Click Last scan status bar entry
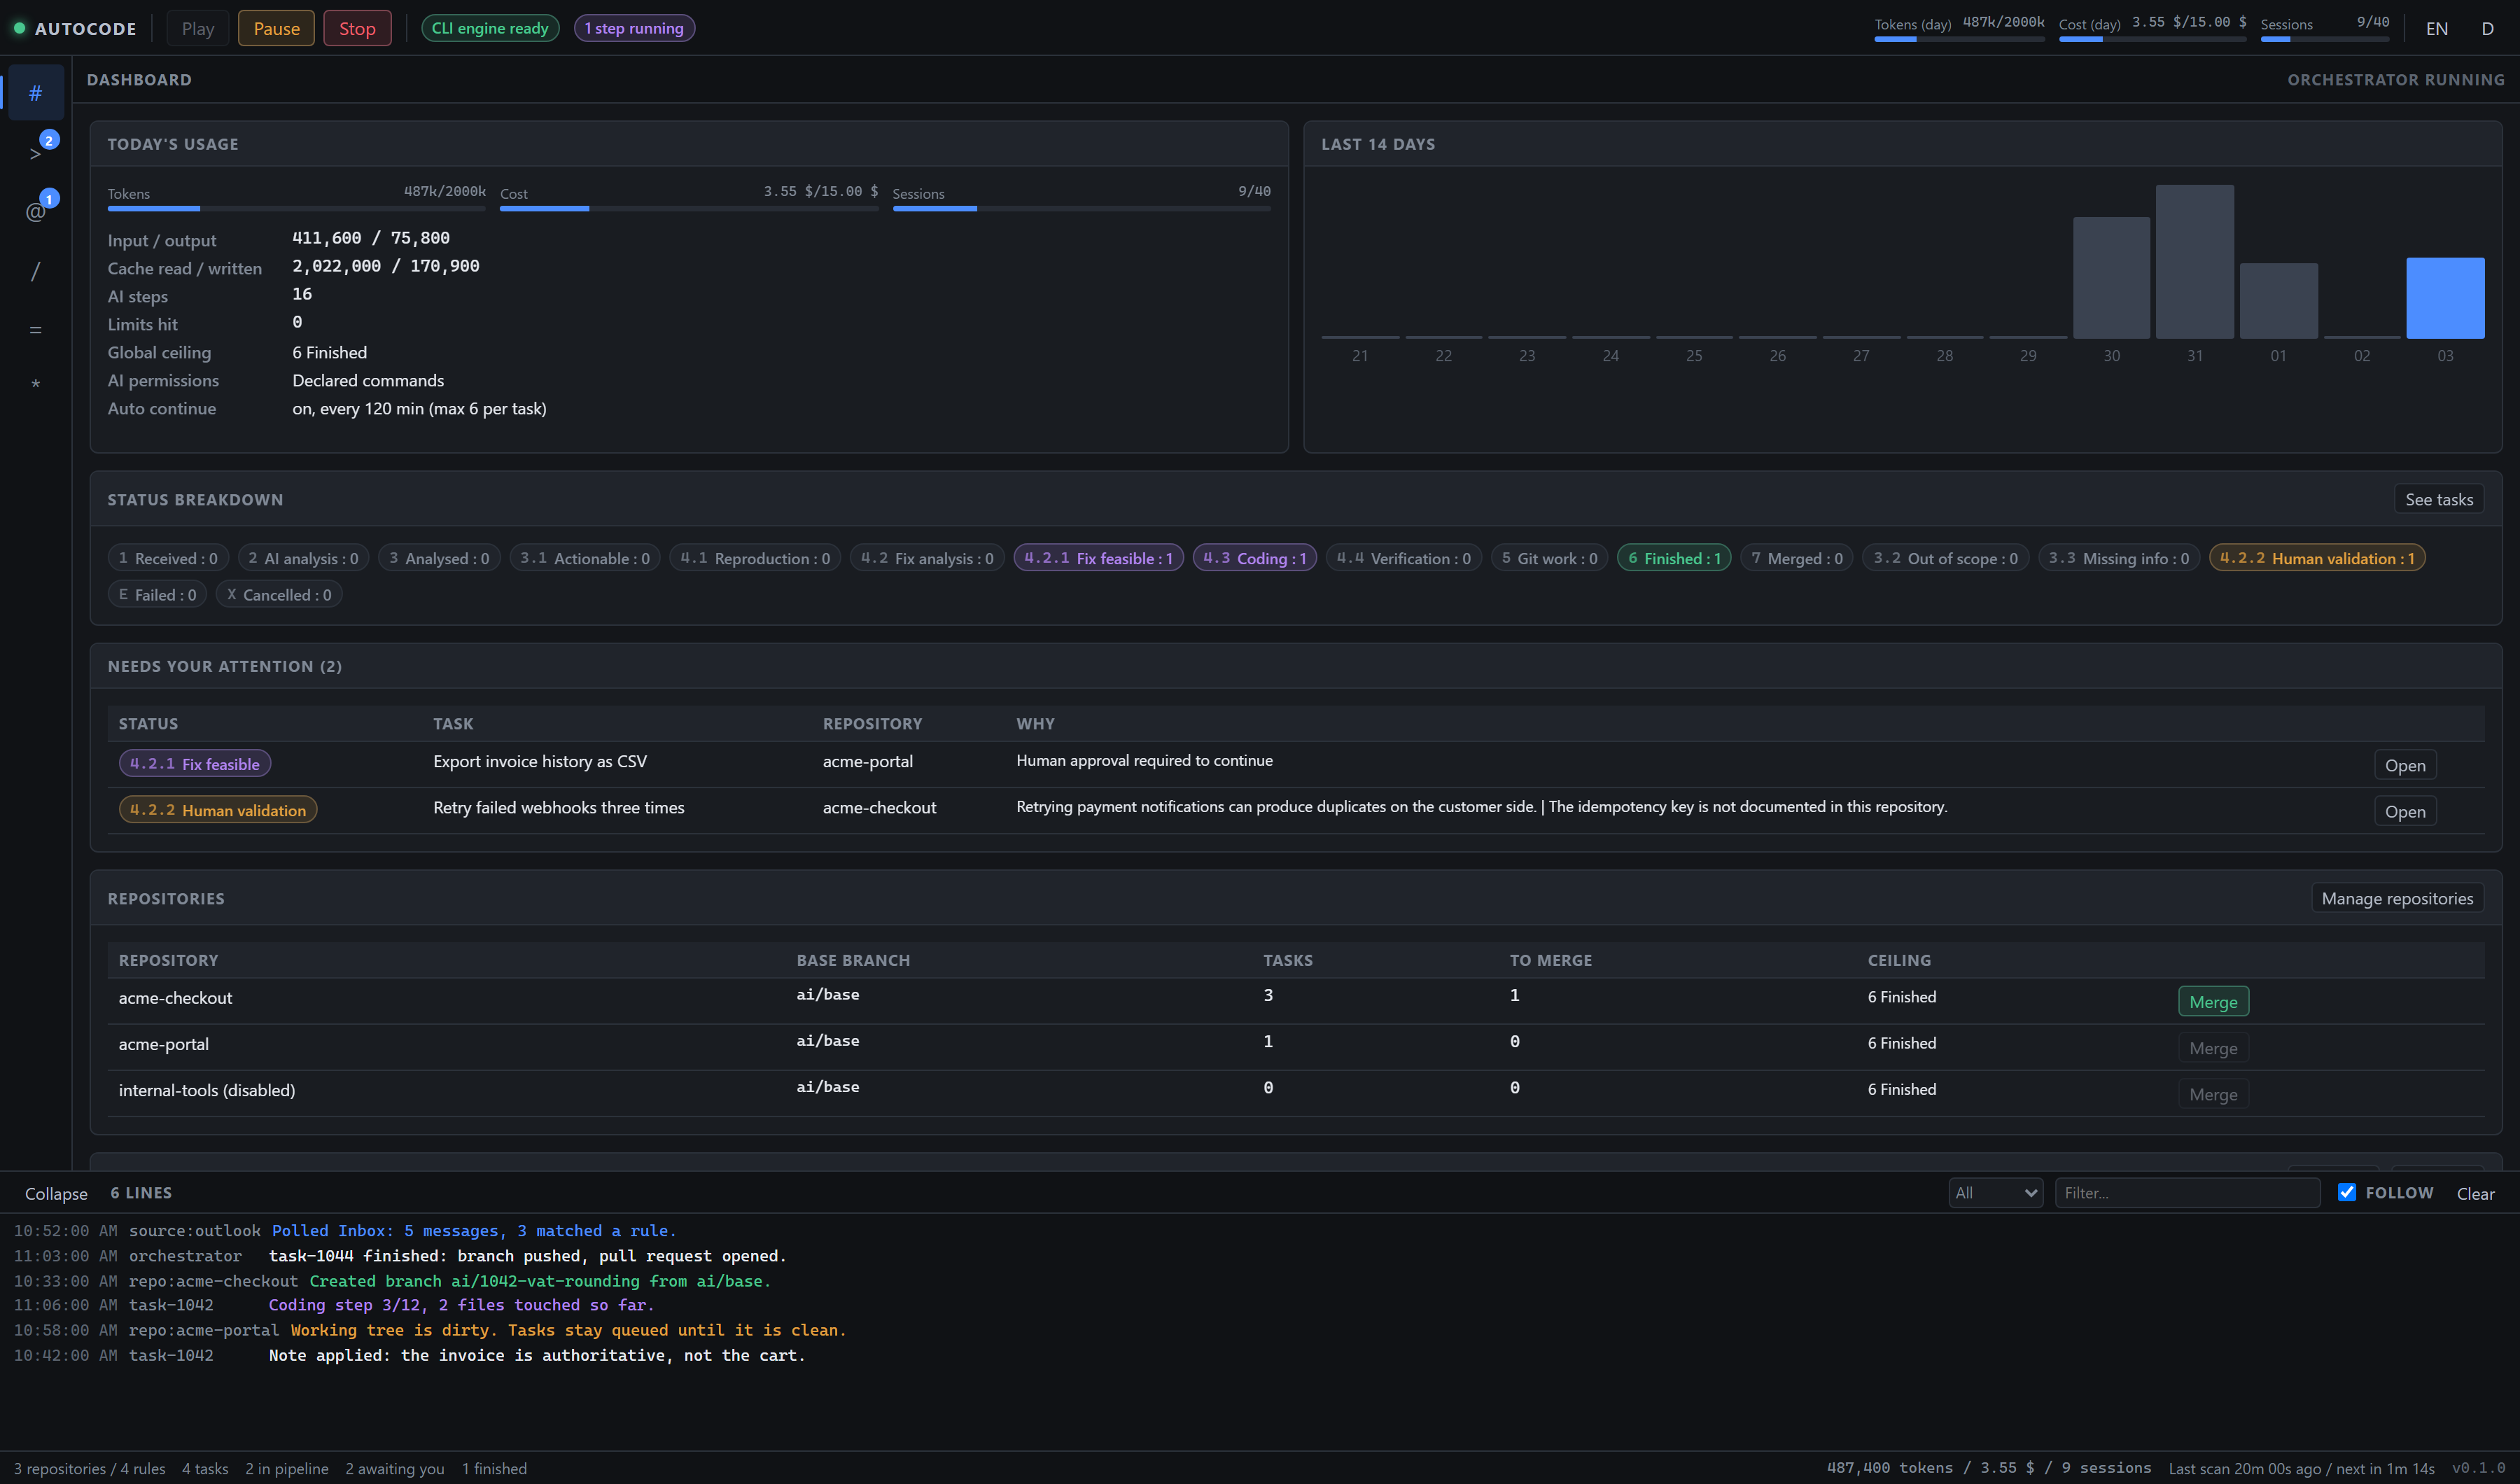 (2301, 1468)
